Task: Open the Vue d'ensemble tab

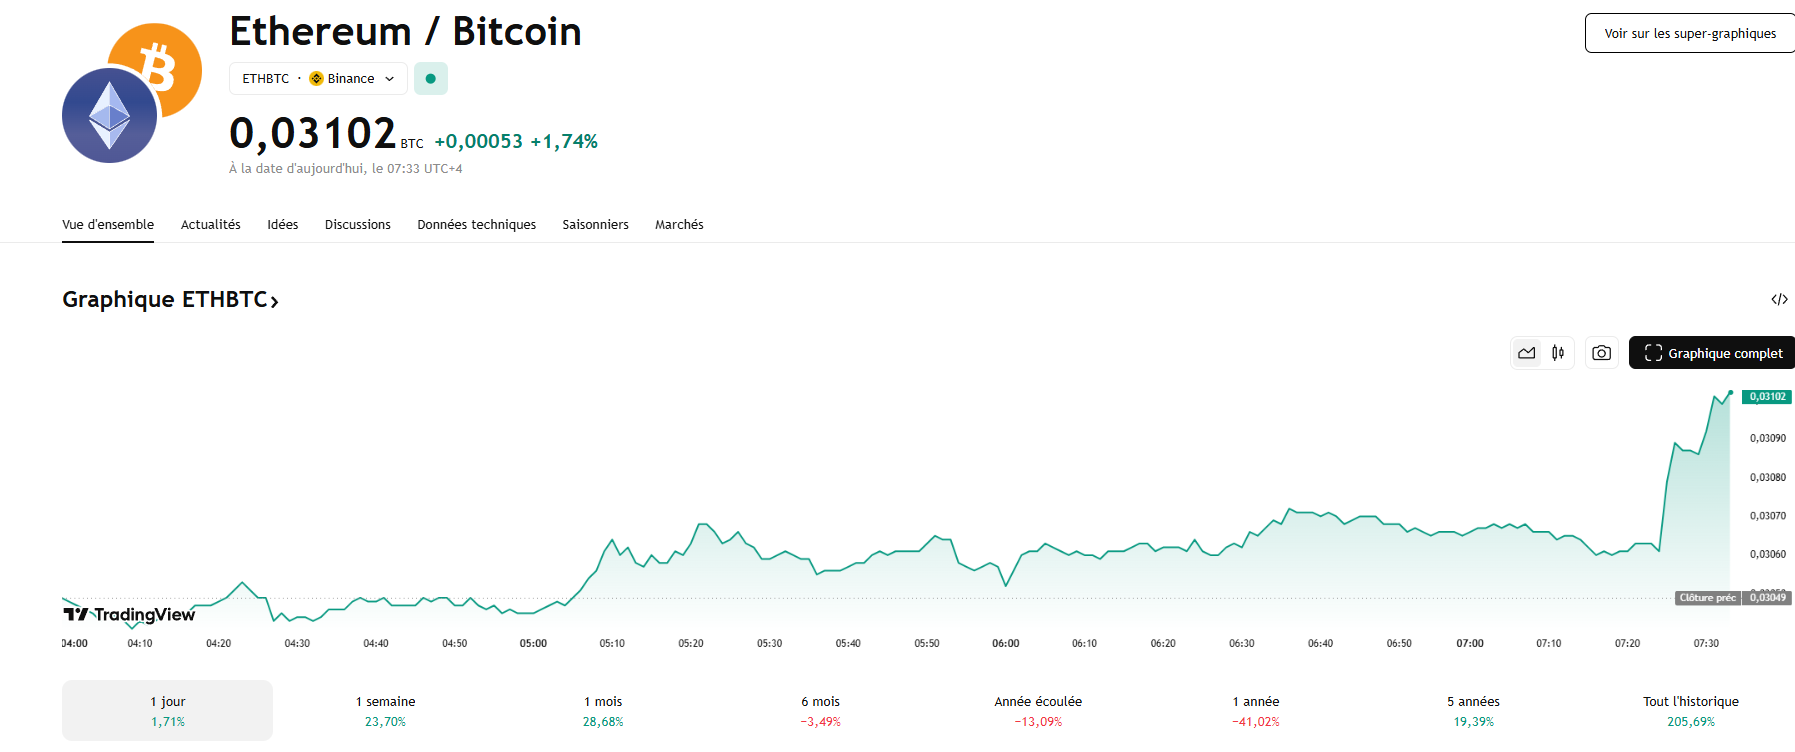Action: click(108, 224)
